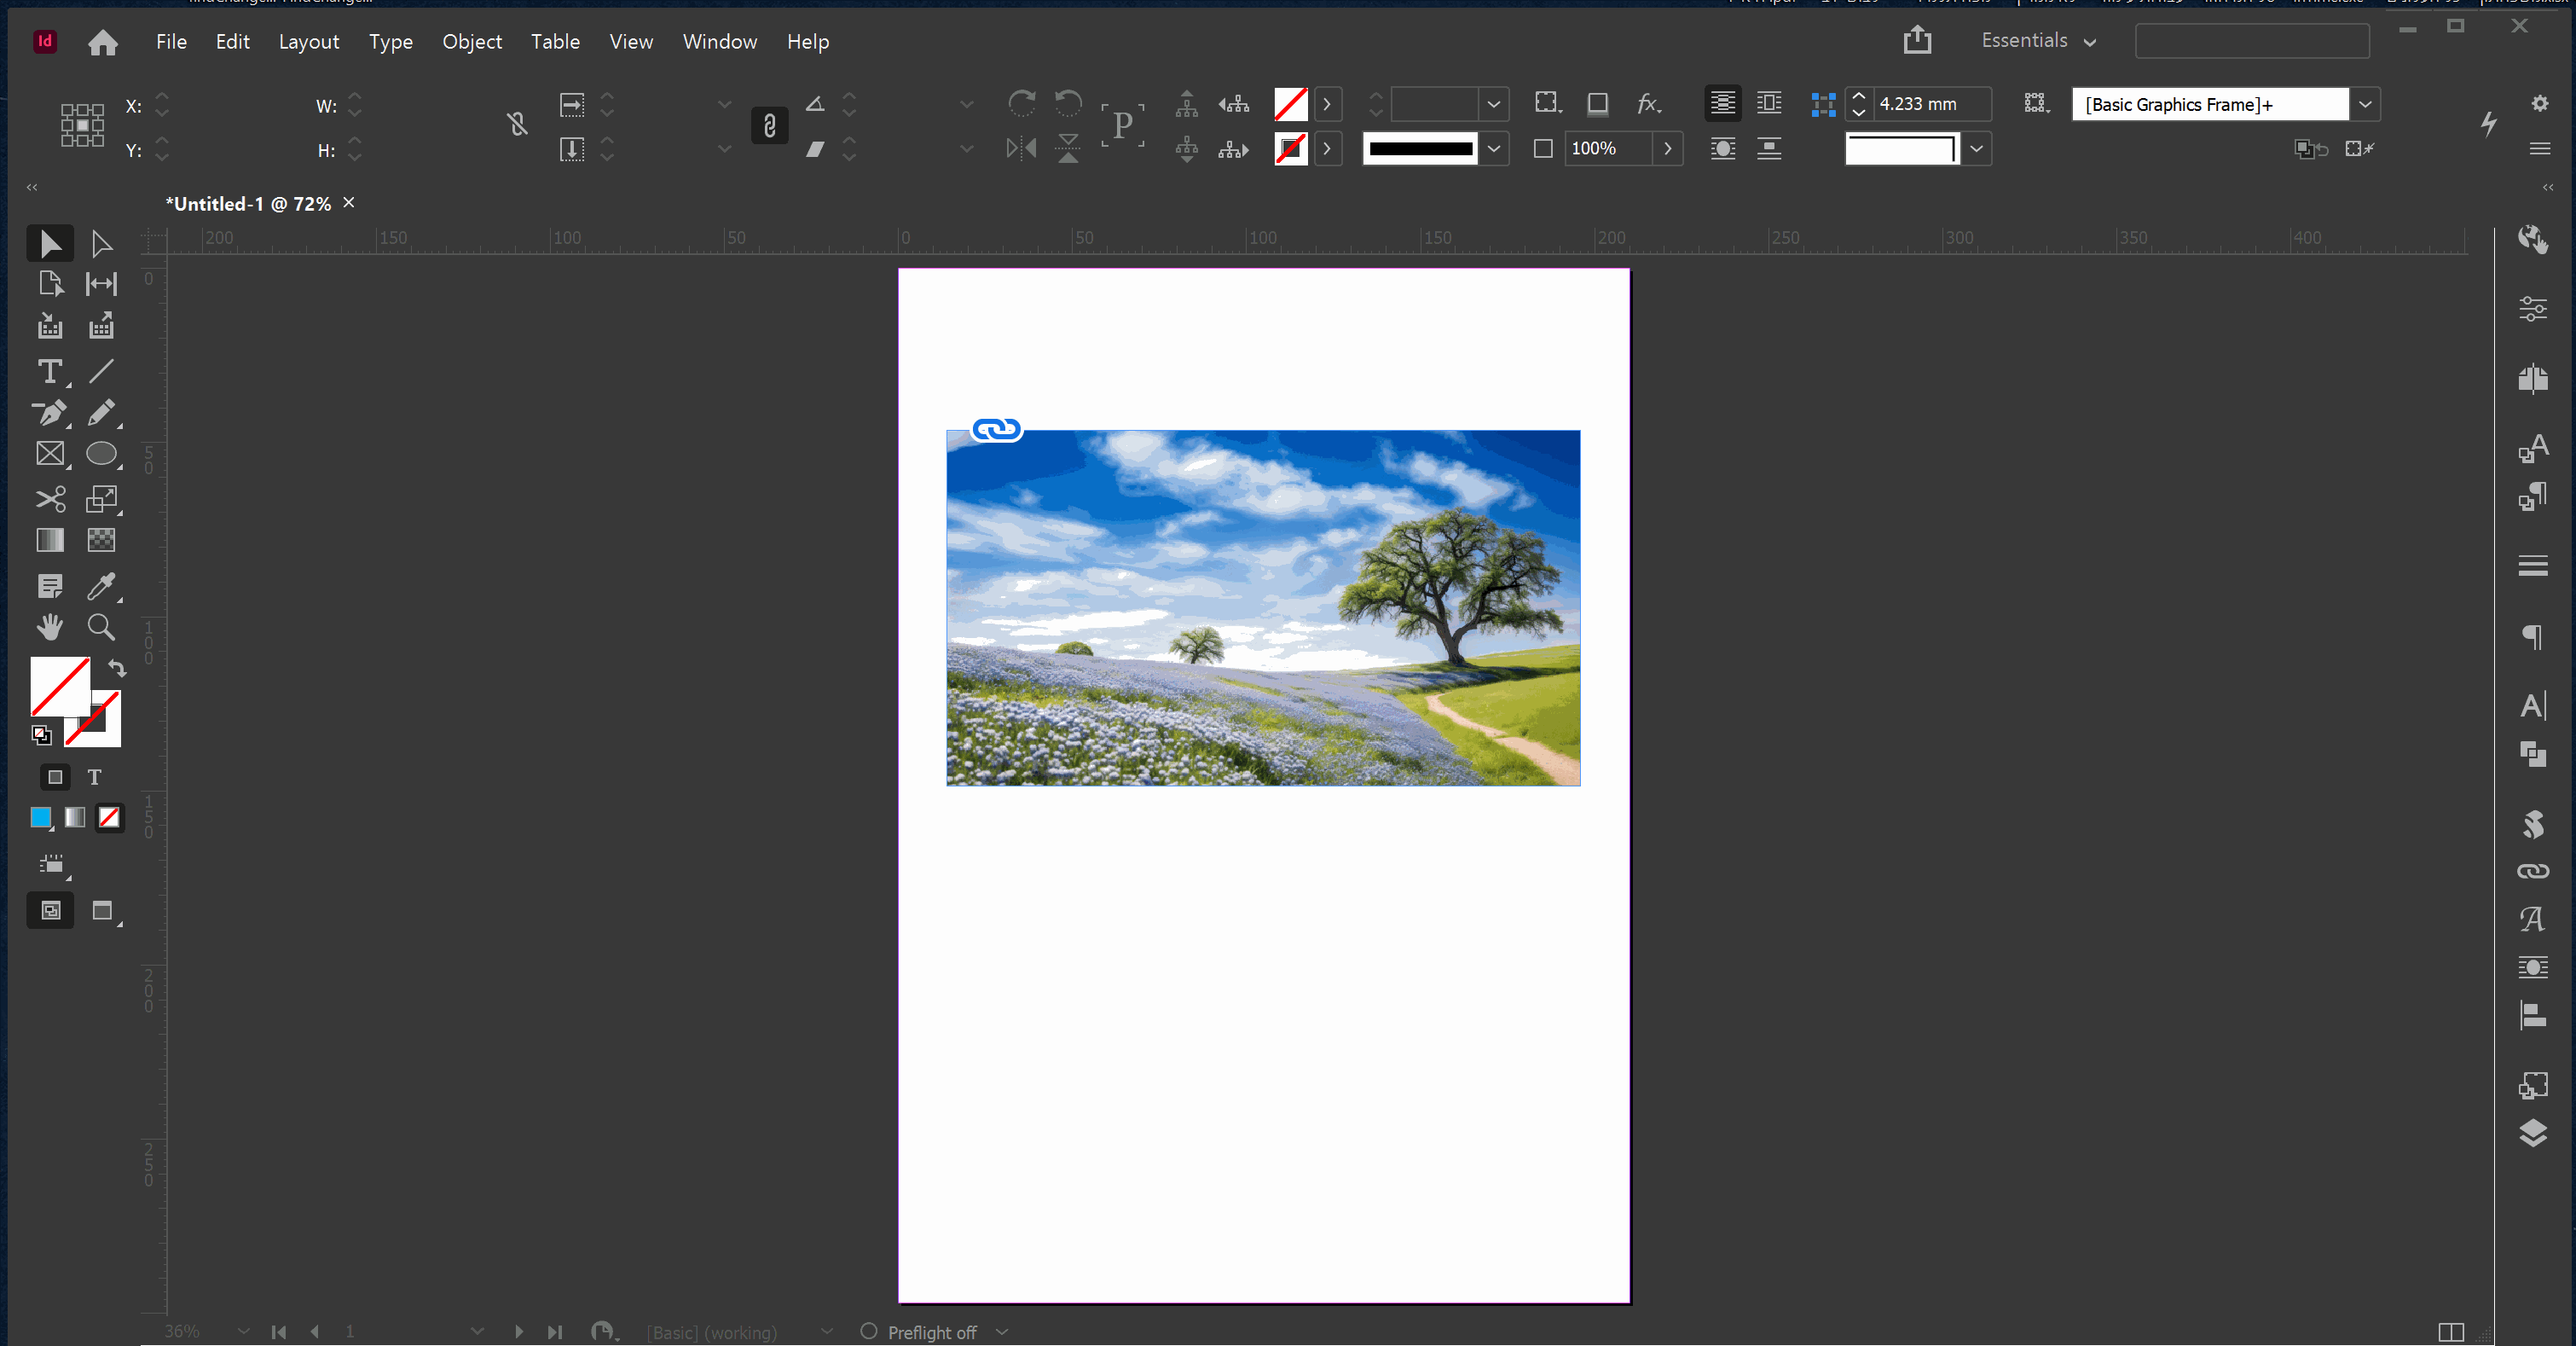
Task: Open the stroke style dropdown
Action: pyautogui.click(x=1493, y=149)
